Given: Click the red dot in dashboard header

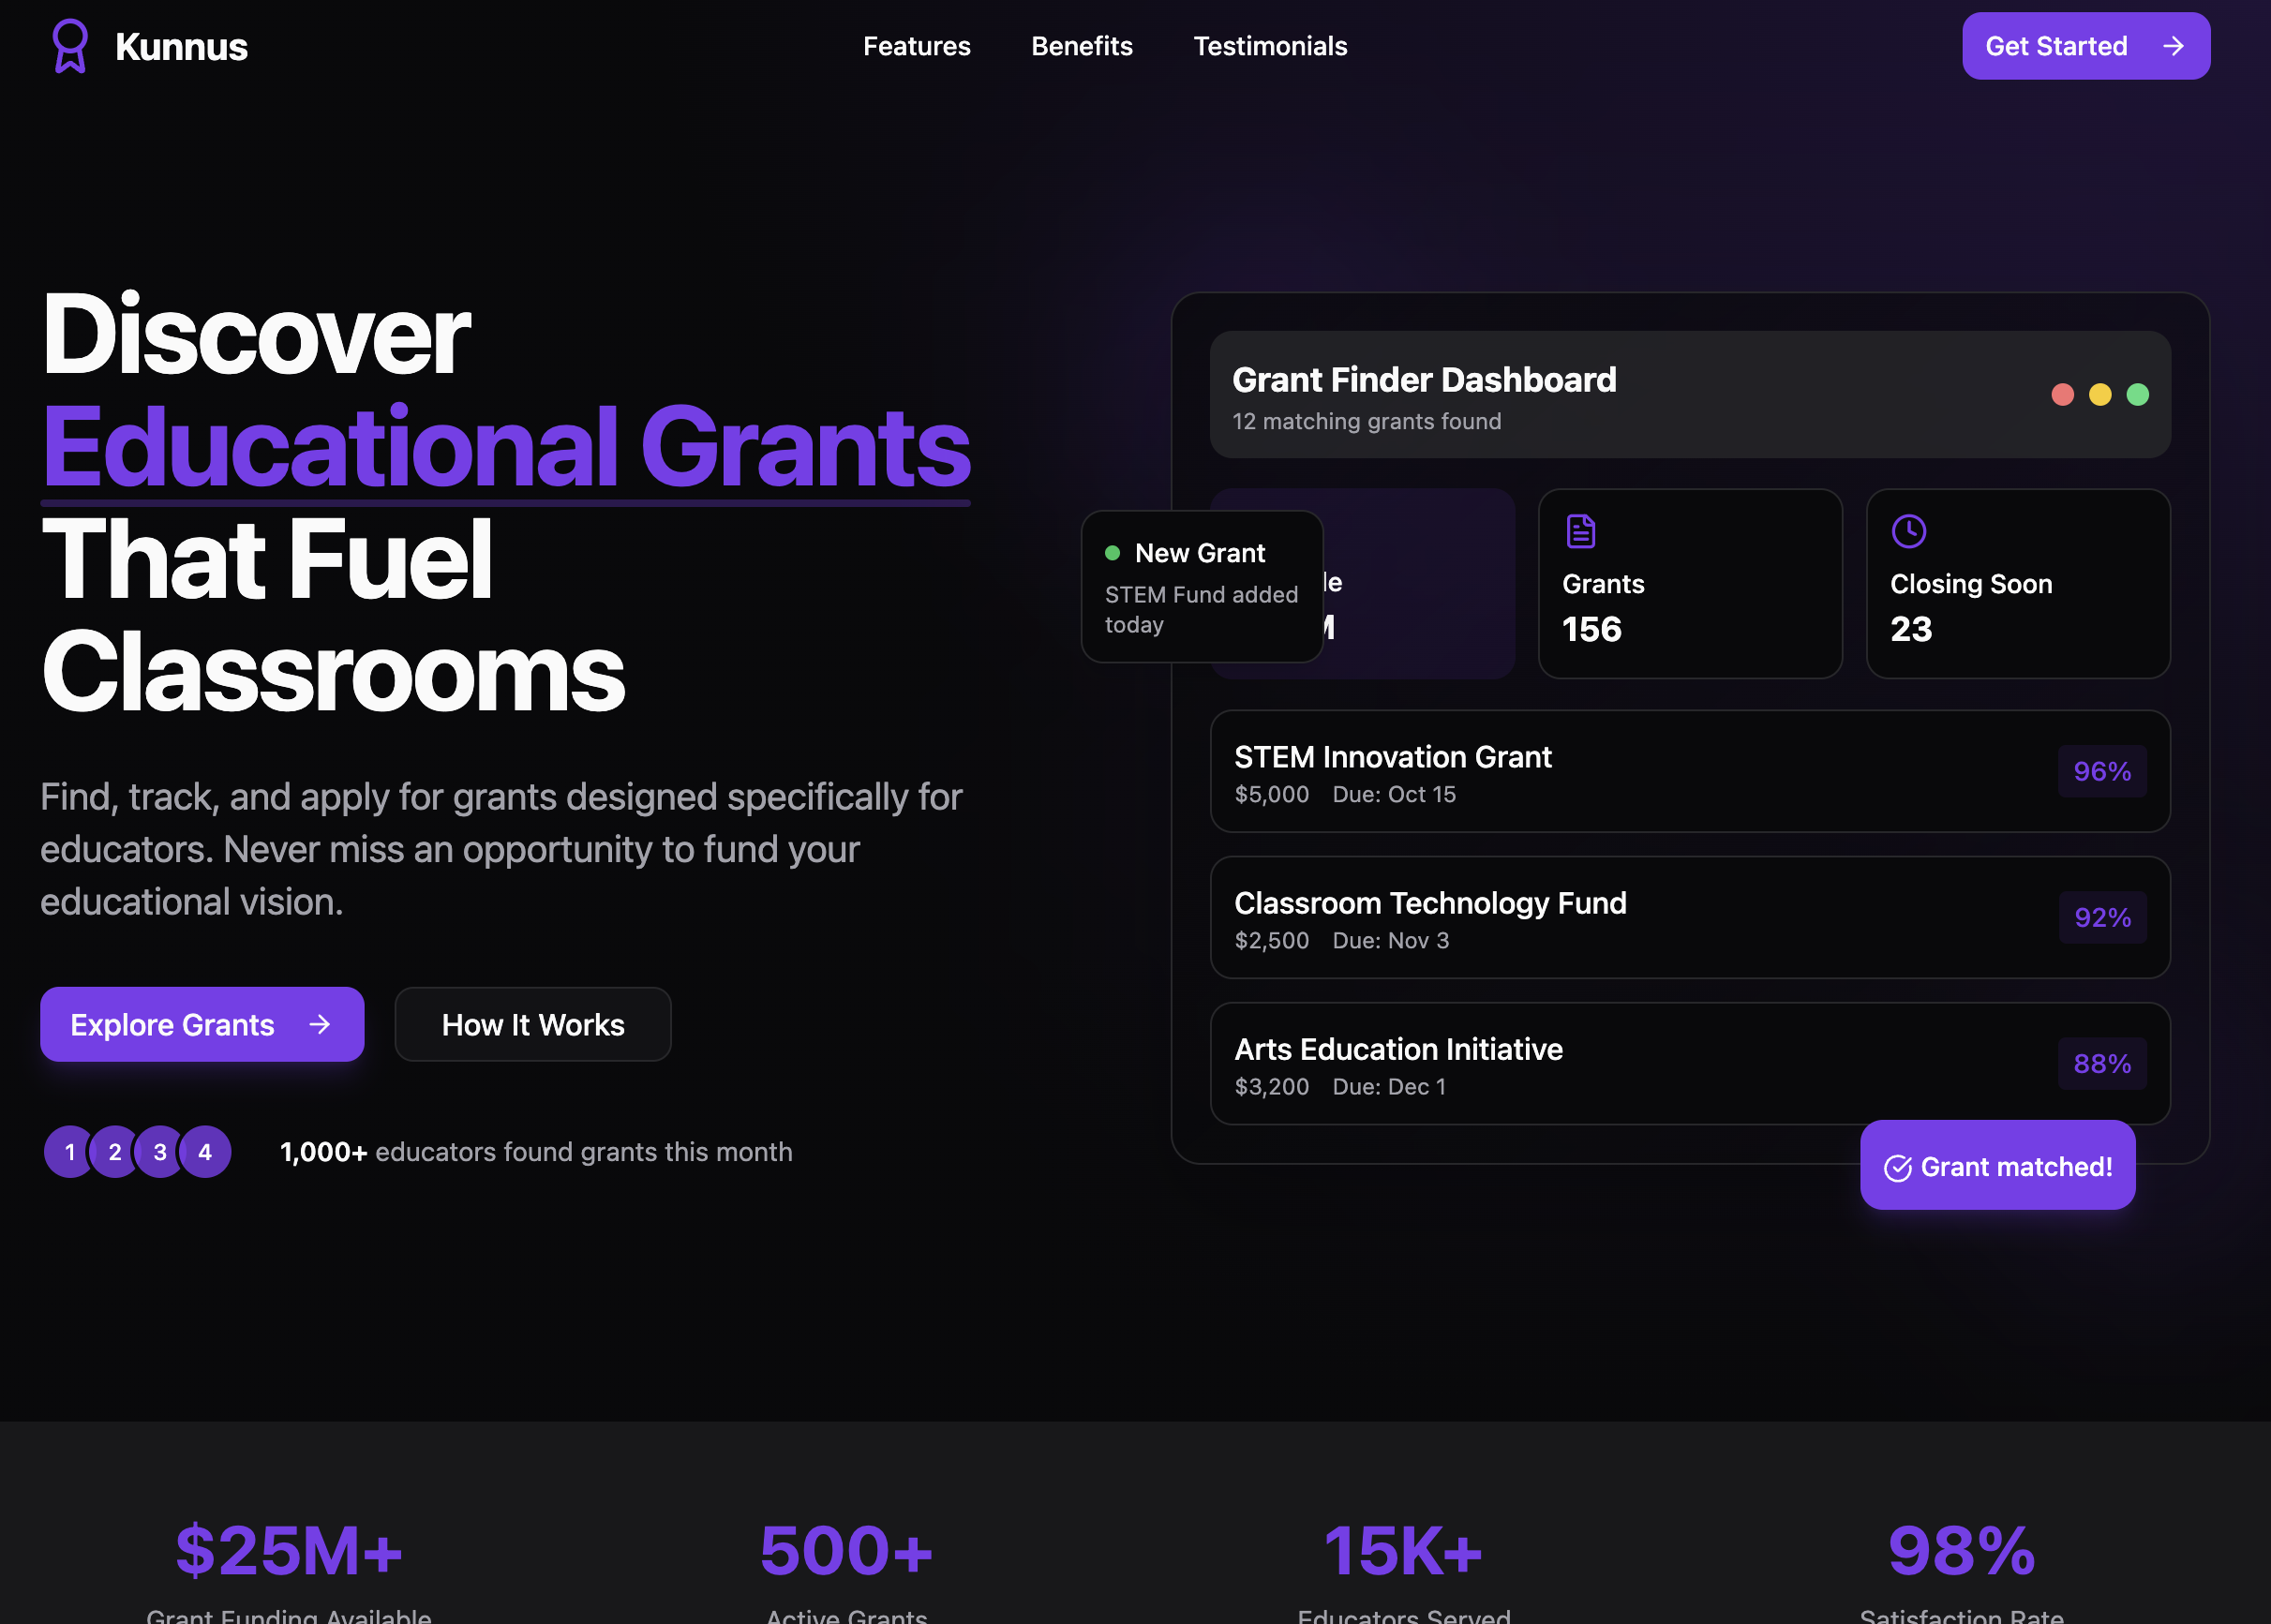Looking at the screenshot, I should coord(2062,395).
